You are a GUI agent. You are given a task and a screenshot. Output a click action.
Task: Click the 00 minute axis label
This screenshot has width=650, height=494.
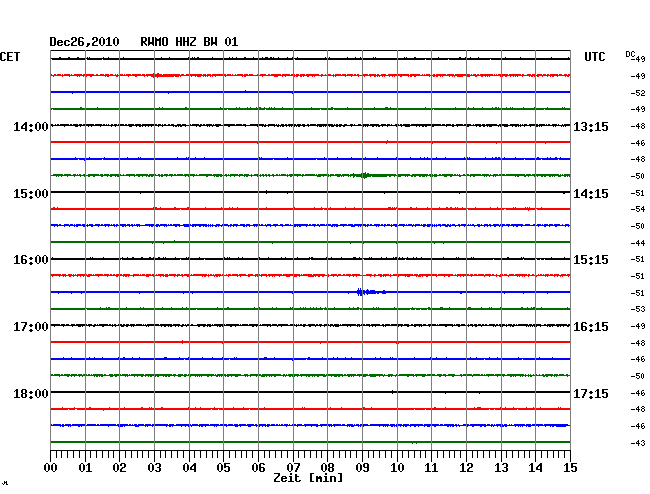pos(51,468)
